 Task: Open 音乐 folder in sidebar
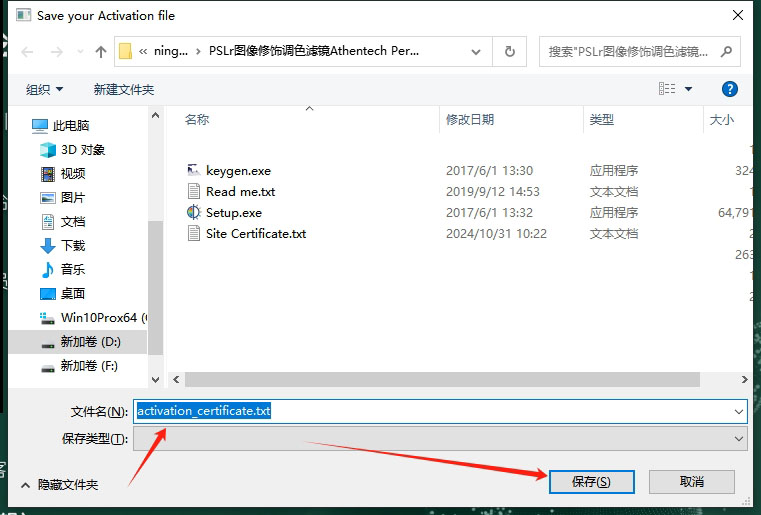63,269
